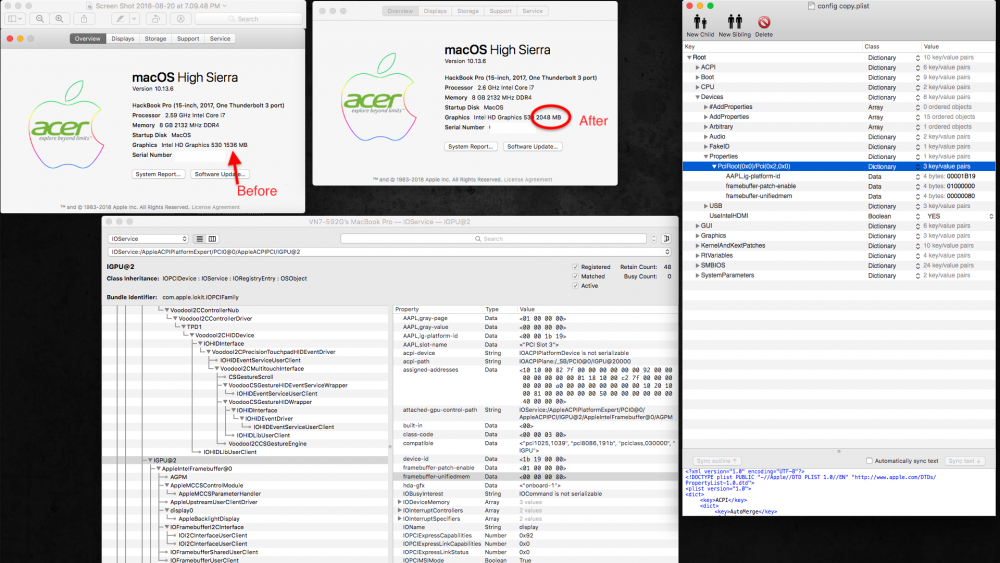Toggle the Registered checkbox
1000x563 pixels.
pos(575,267)
